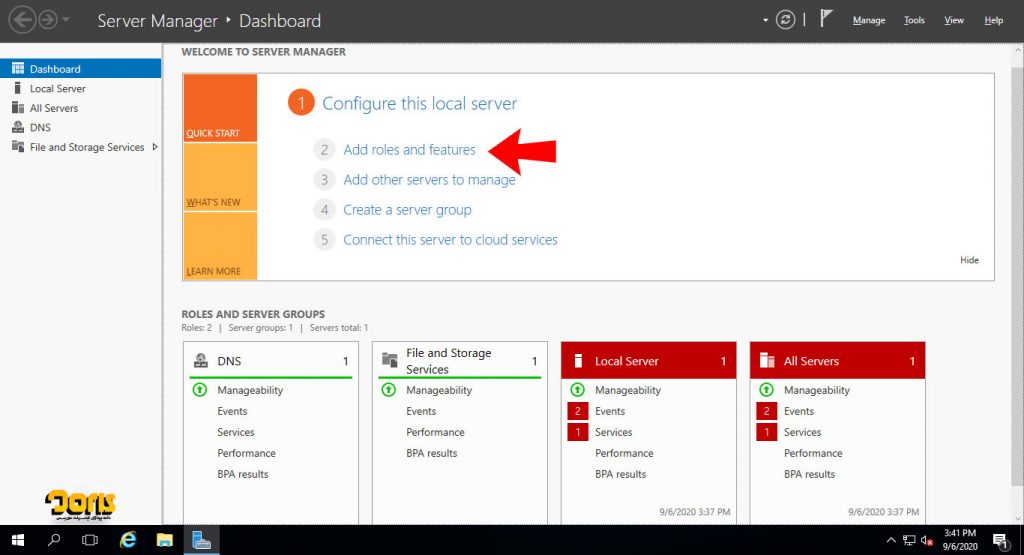Open the dropdown arrow beside refresh
The image size is (1024, 555).
pyautogui.click(x=765, y=20)
